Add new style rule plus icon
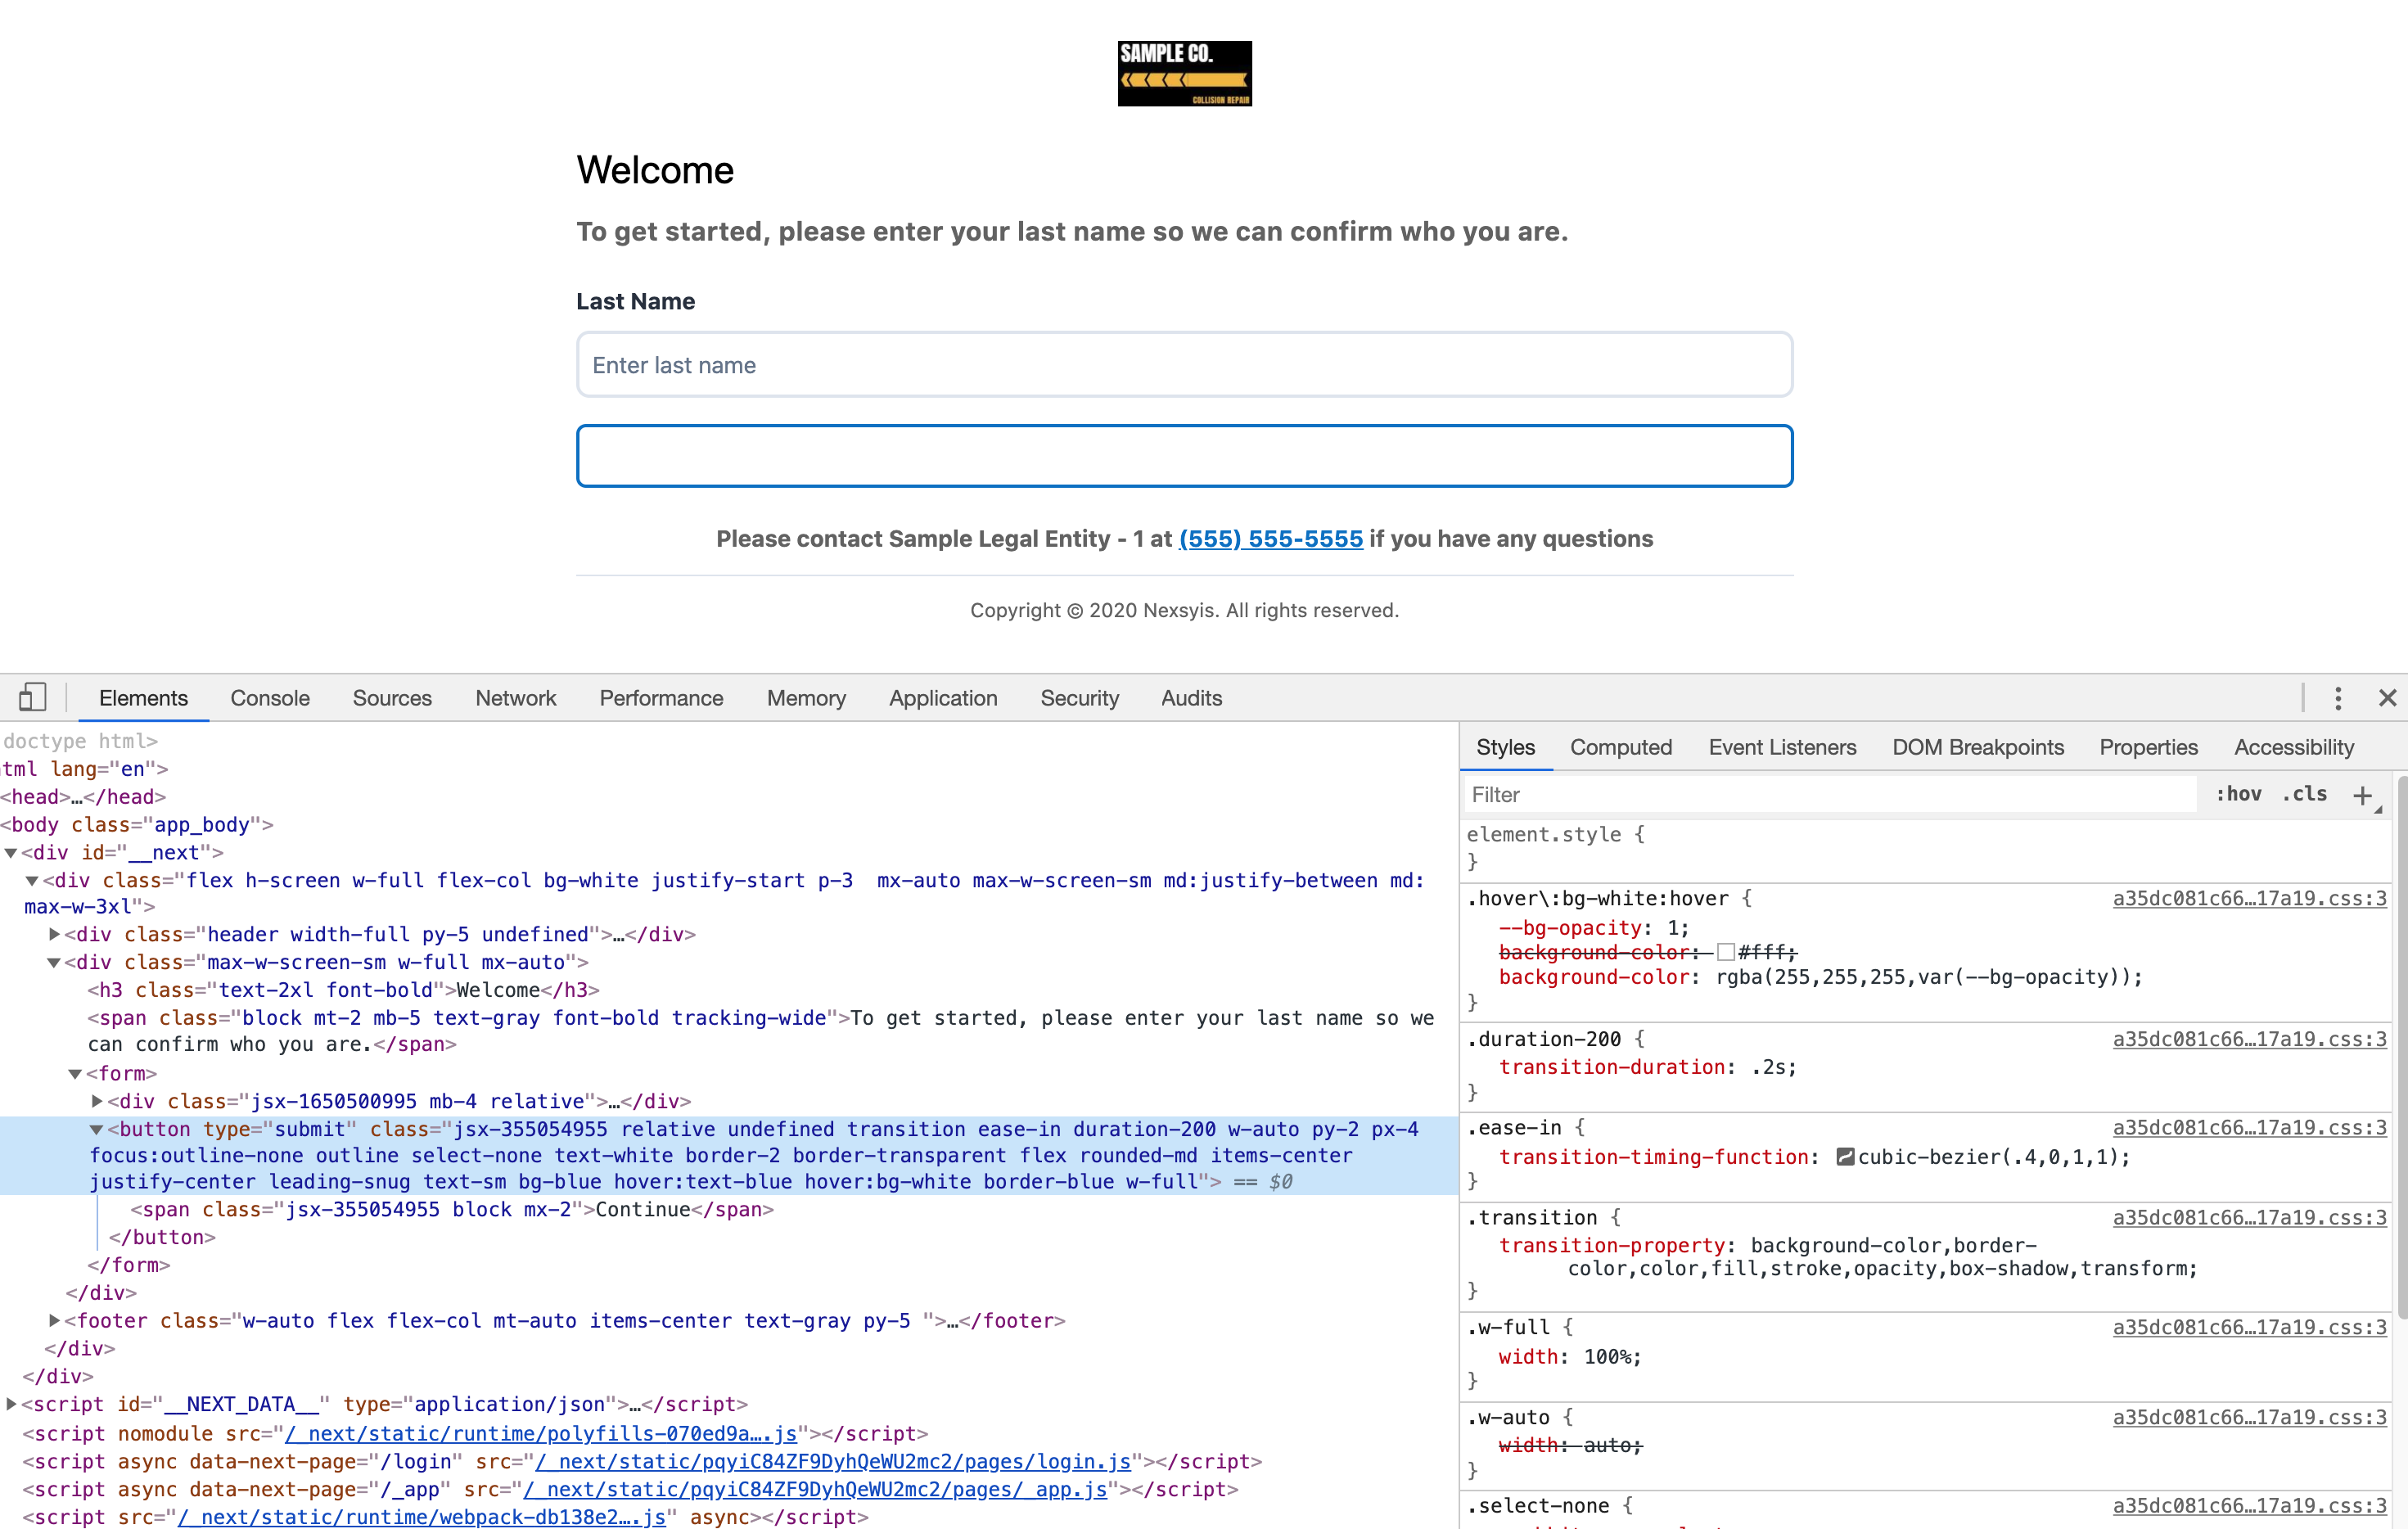Image resolution: width=2408 pixels, height=1529 pixels. 2363,795
